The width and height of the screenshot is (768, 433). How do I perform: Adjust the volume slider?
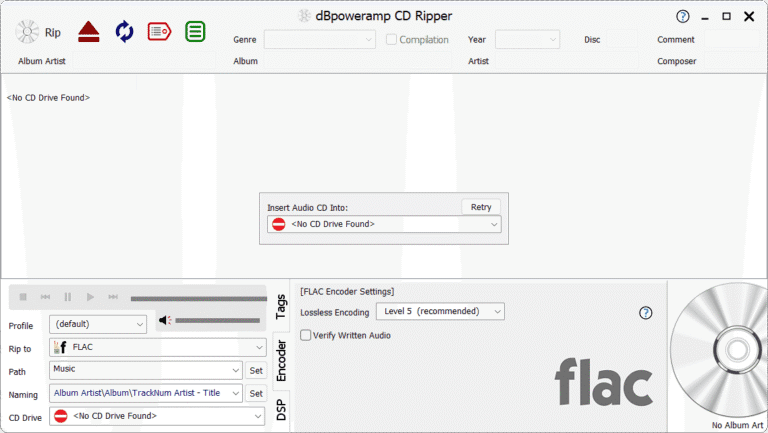[217, 321]
